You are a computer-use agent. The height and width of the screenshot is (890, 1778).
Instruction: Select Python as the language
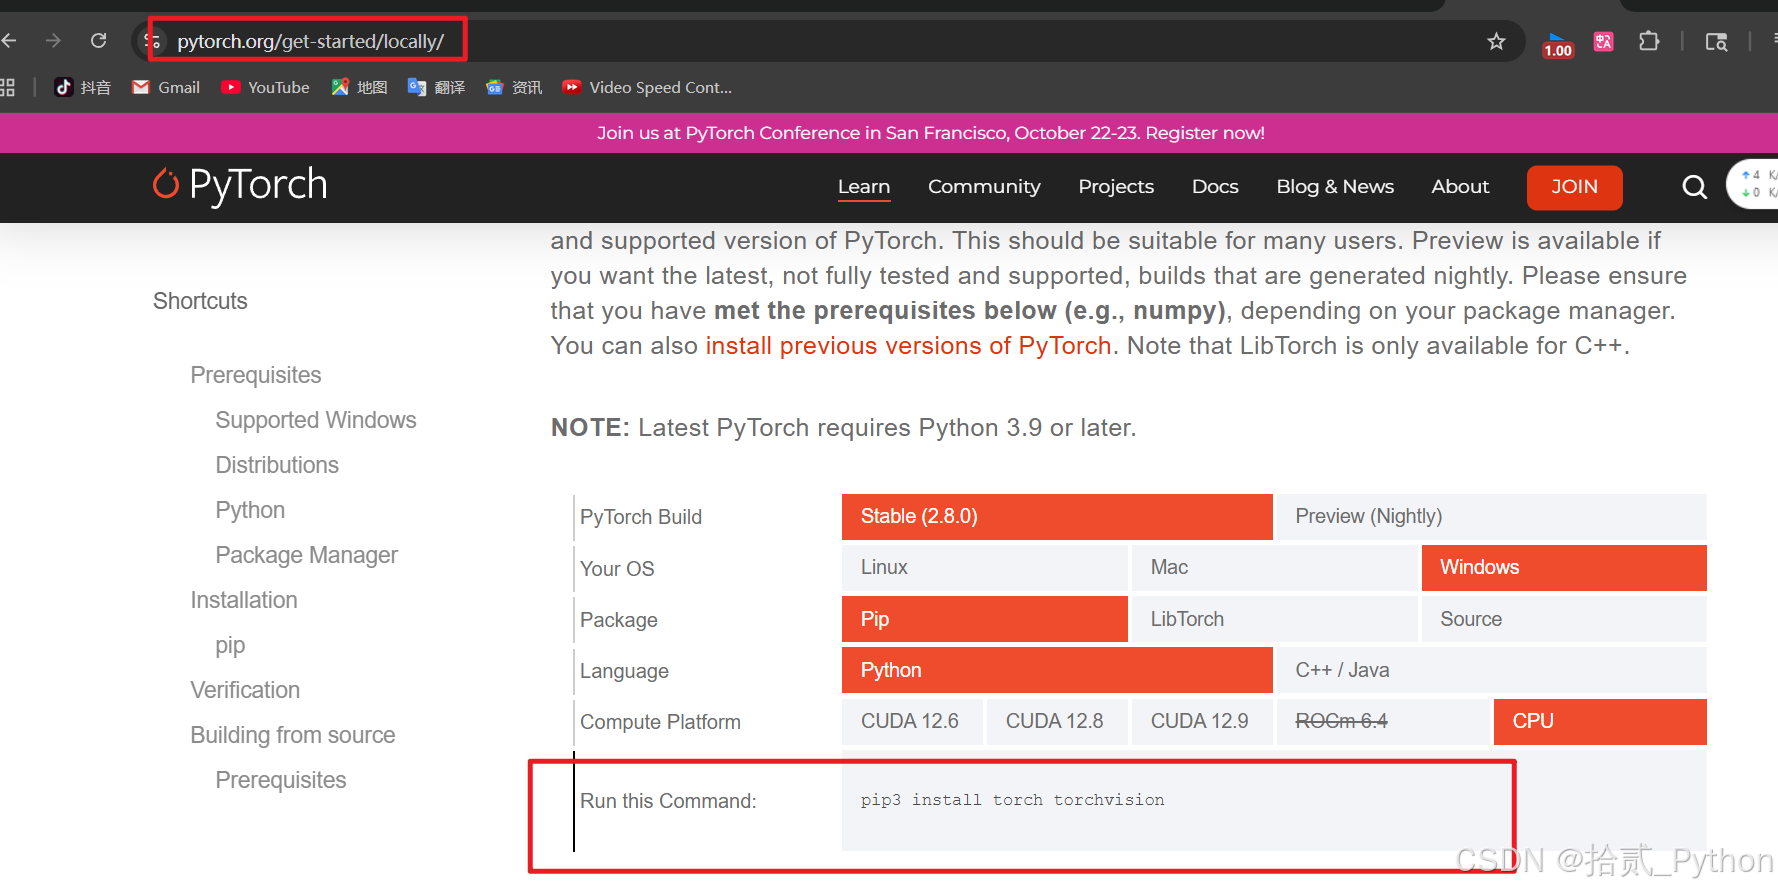click(x=1057, y=670)
